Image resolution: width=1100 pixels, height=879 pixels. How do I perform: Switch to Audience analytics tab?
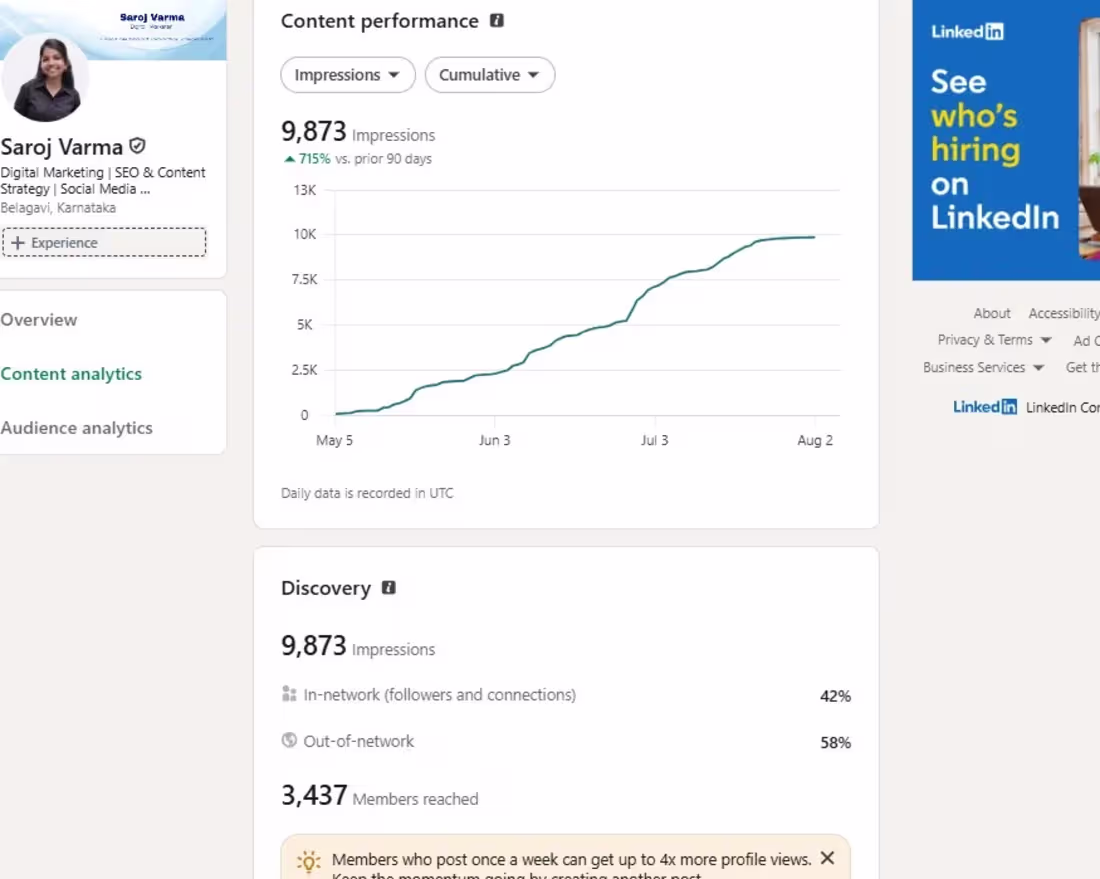pos(76,428)
